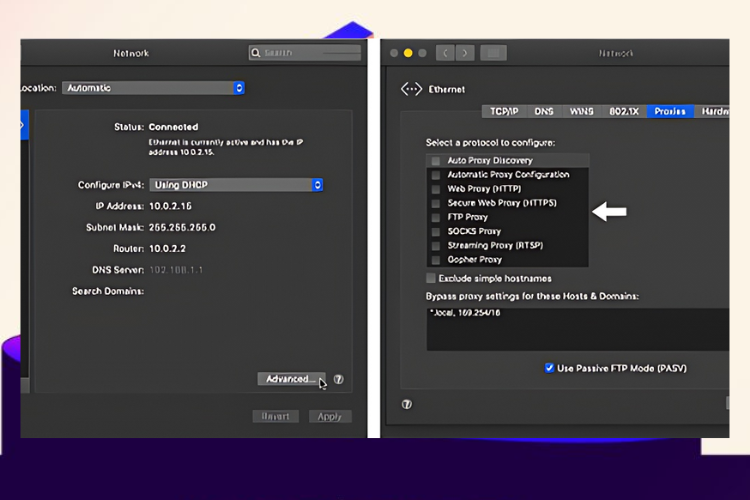This screenshot has width=750, height=500.
Task: Click the Status Connected text
Action: pyautogui.click(x=173, y=127)
